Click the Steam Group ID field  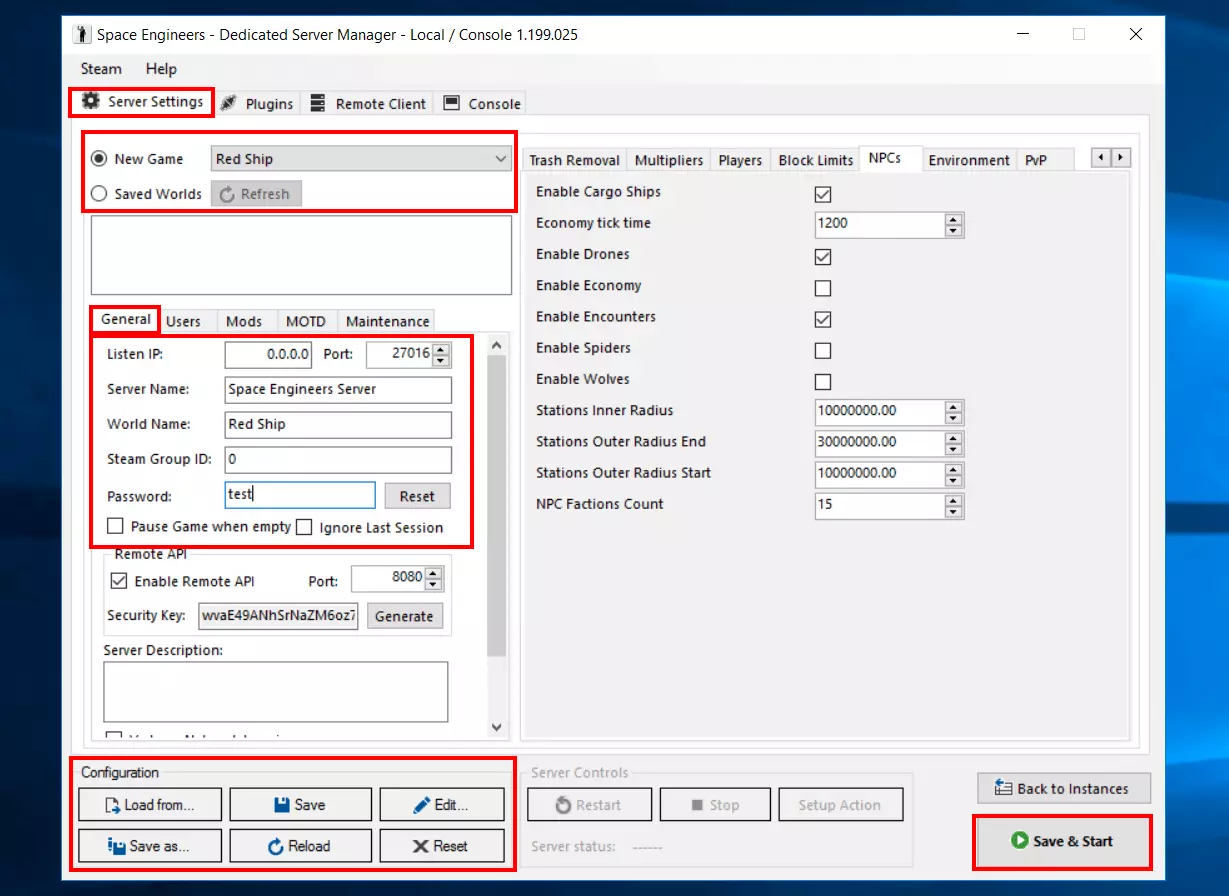click(338, 460)
